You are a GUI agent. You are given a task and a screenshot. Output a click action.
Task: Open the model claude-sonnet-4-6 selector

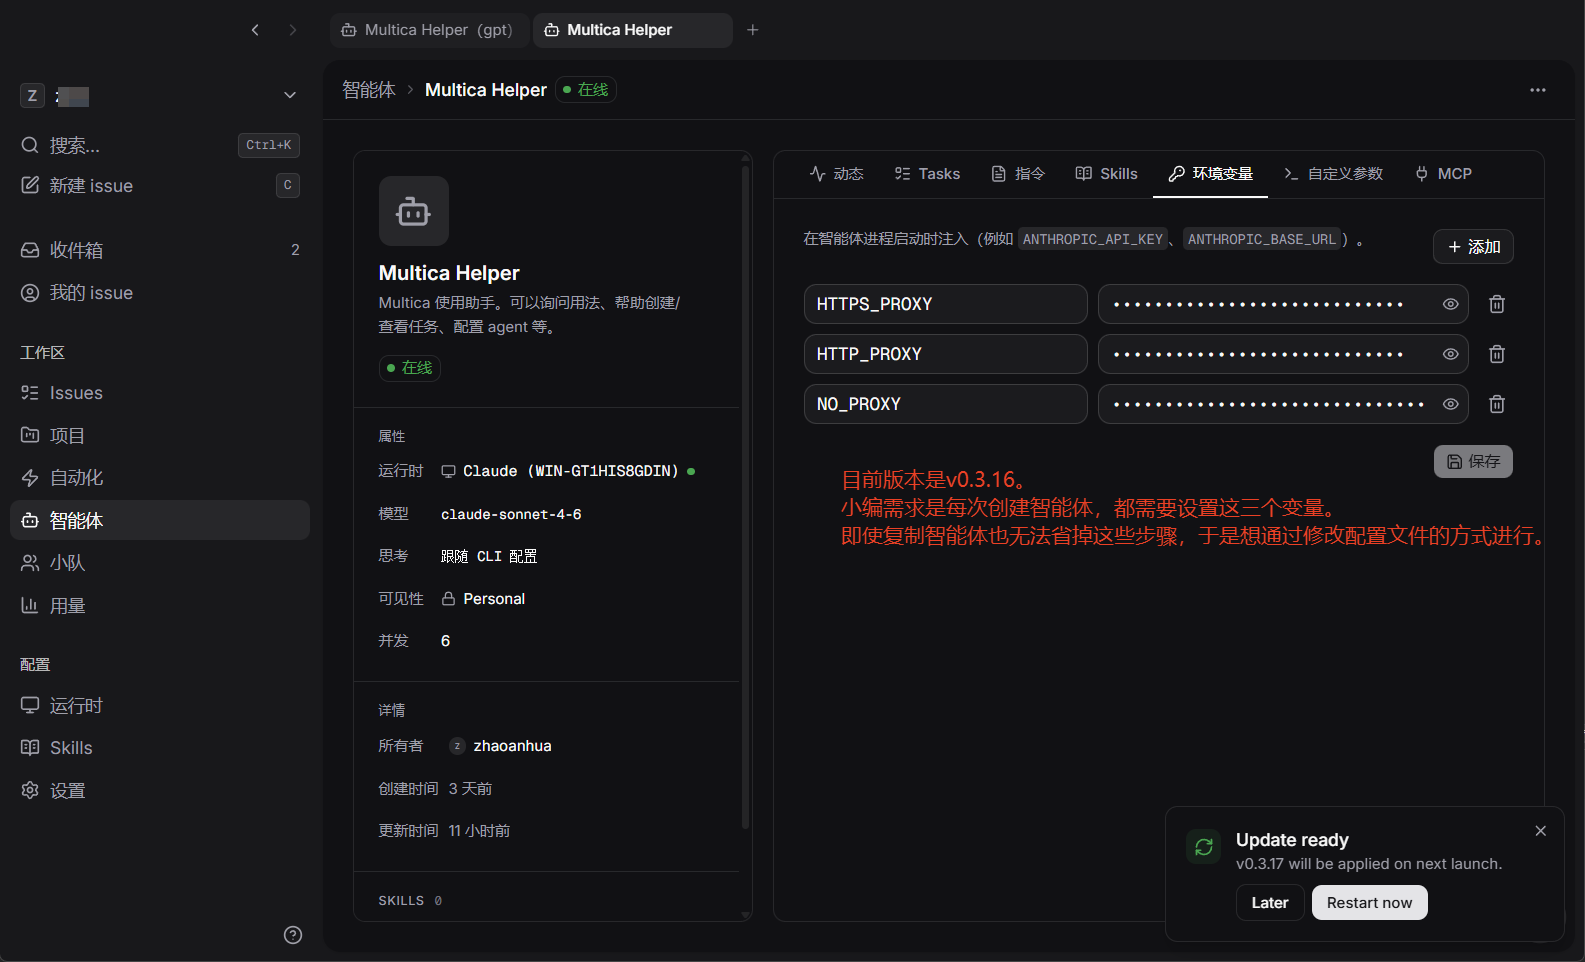[511, 514]
